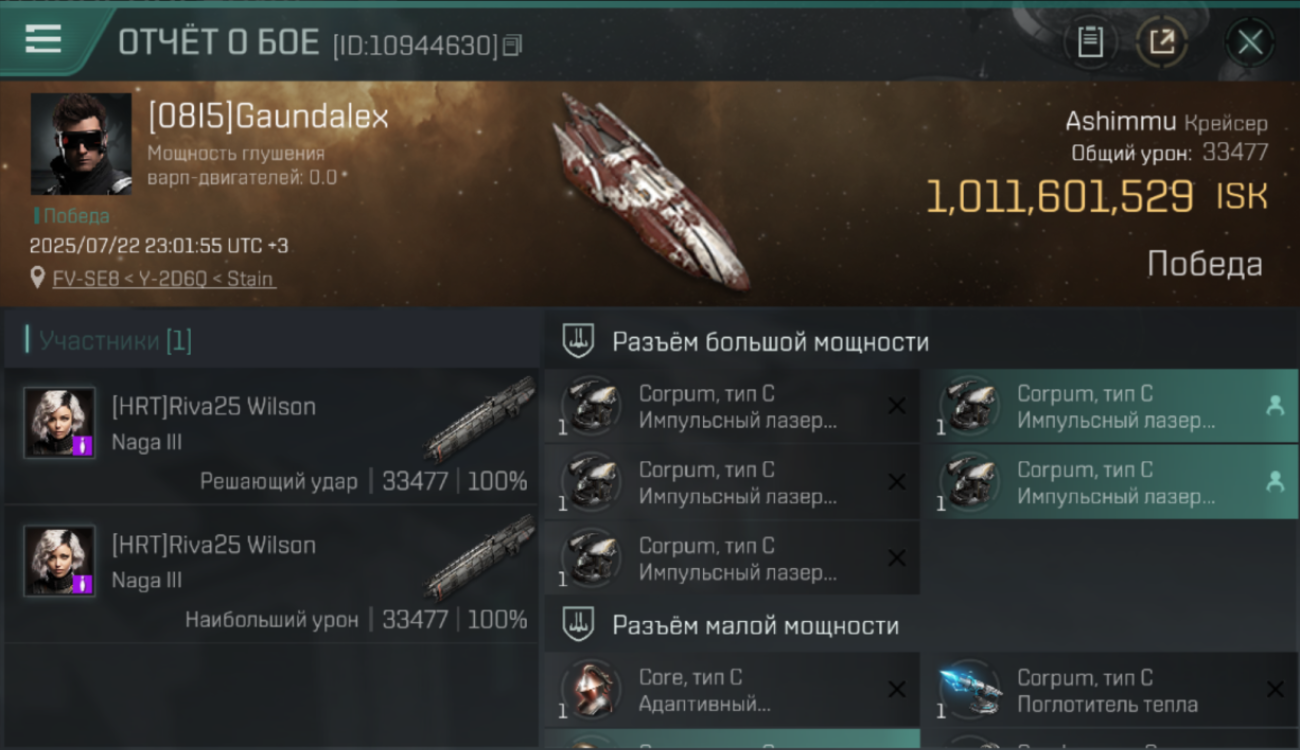Click the Naga III ship icon in the Решающий удар row
Viewport: 1300px width, 750px height.
pyautogui.click(x=480, y=418)
